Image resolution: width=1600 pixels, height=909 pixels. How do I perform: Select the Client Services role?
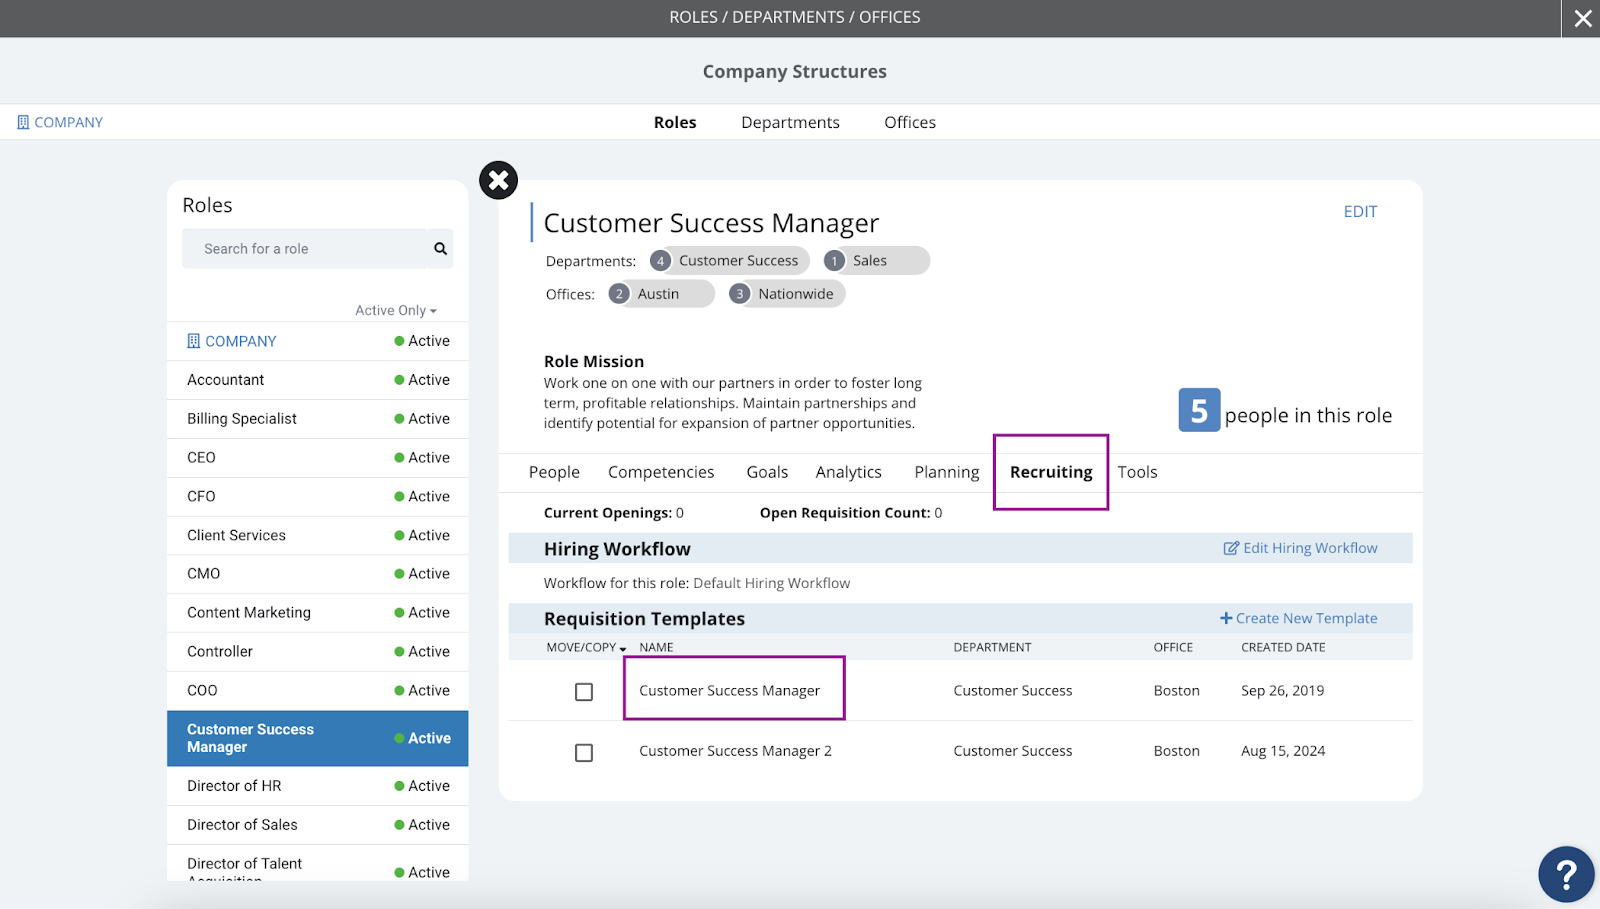pyautogui.click(x=318, y=536)
